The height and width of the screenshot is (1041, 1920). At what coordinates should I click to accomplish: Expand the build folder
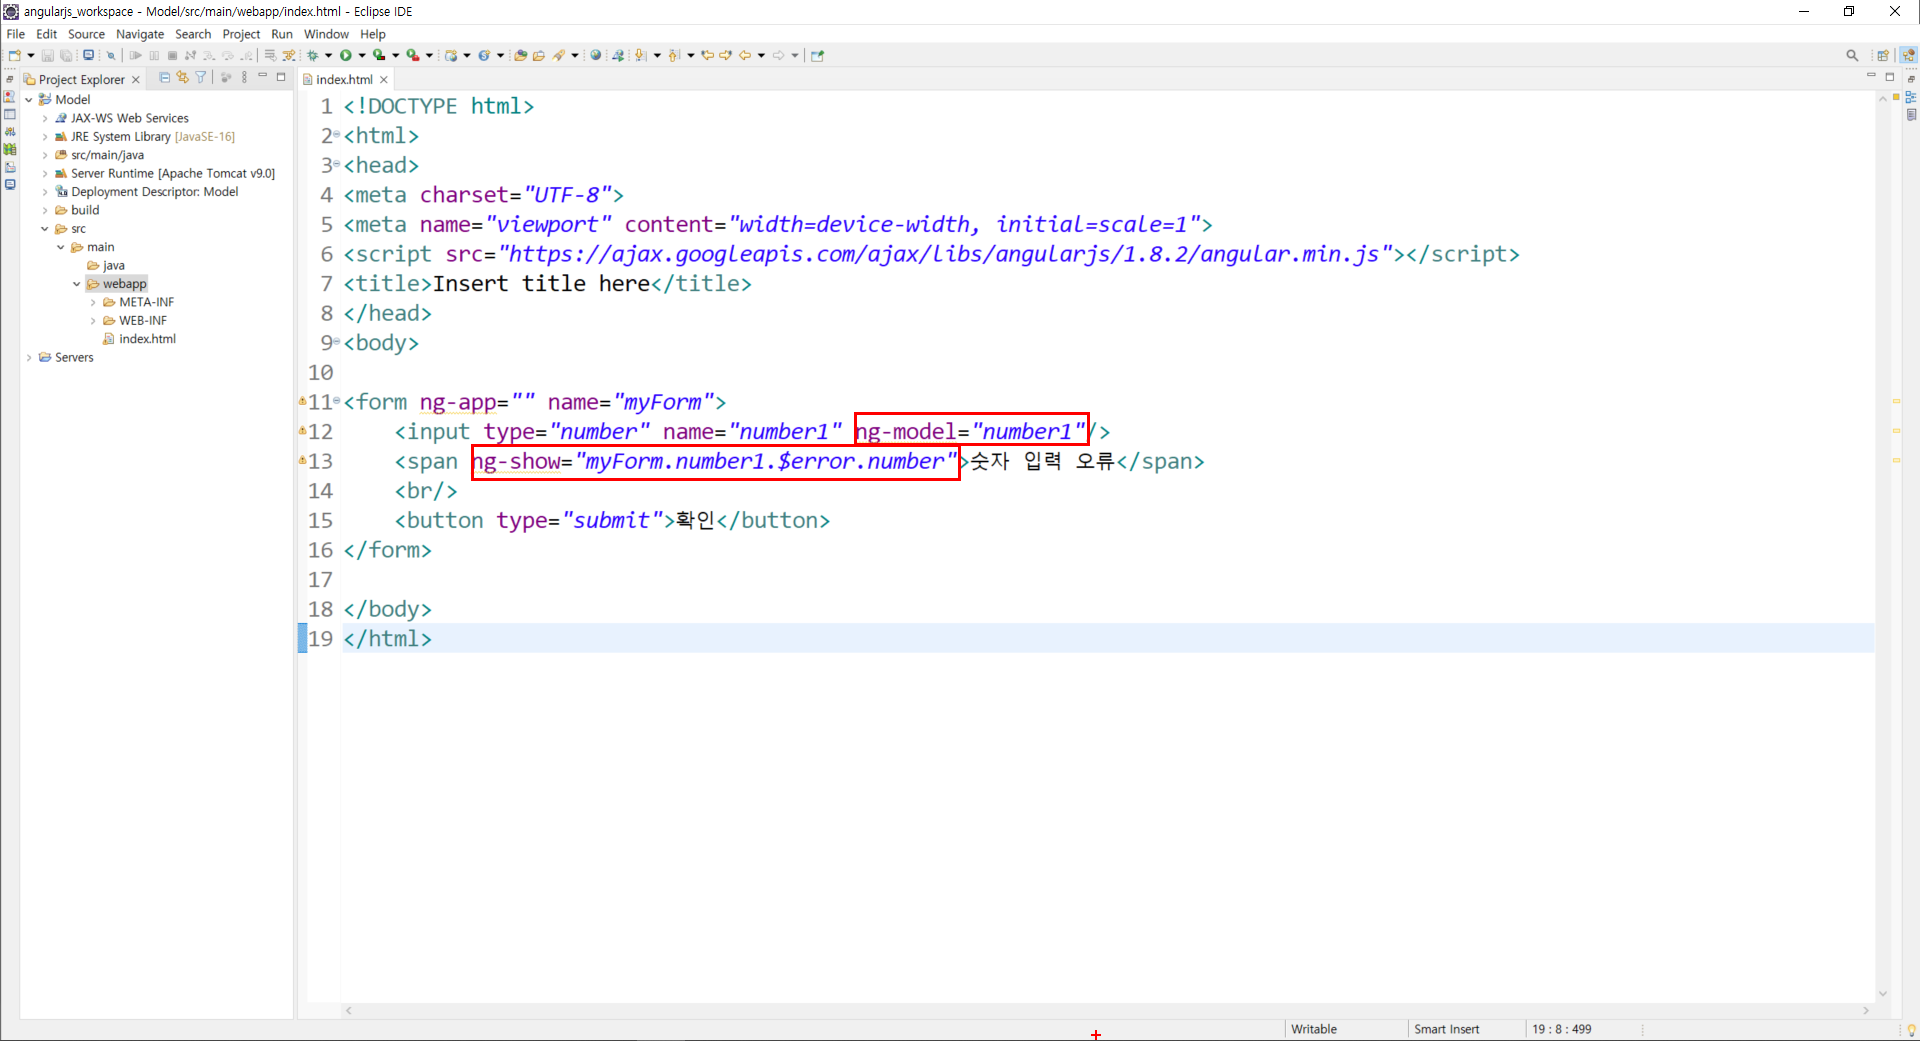coord(45,210)
